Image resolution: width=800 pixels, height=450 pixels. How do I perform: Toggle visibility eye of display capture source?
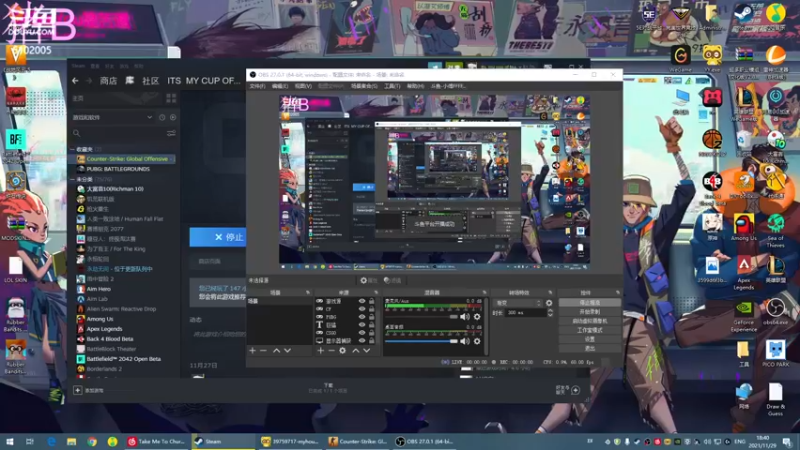[x=362, y=340]
